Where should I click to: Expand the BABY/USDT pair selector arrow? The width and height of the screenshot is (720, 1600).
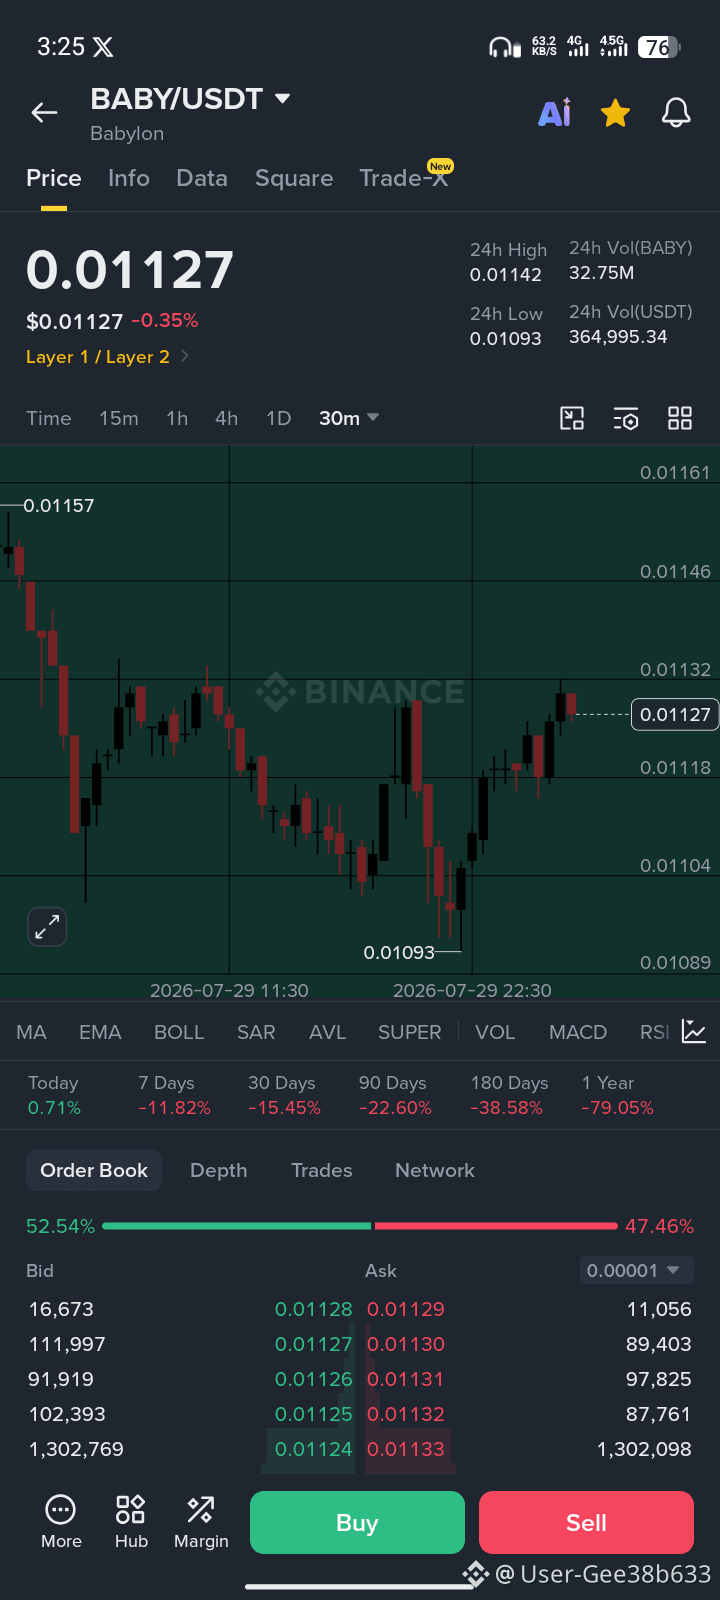click(x=282, y=98)
